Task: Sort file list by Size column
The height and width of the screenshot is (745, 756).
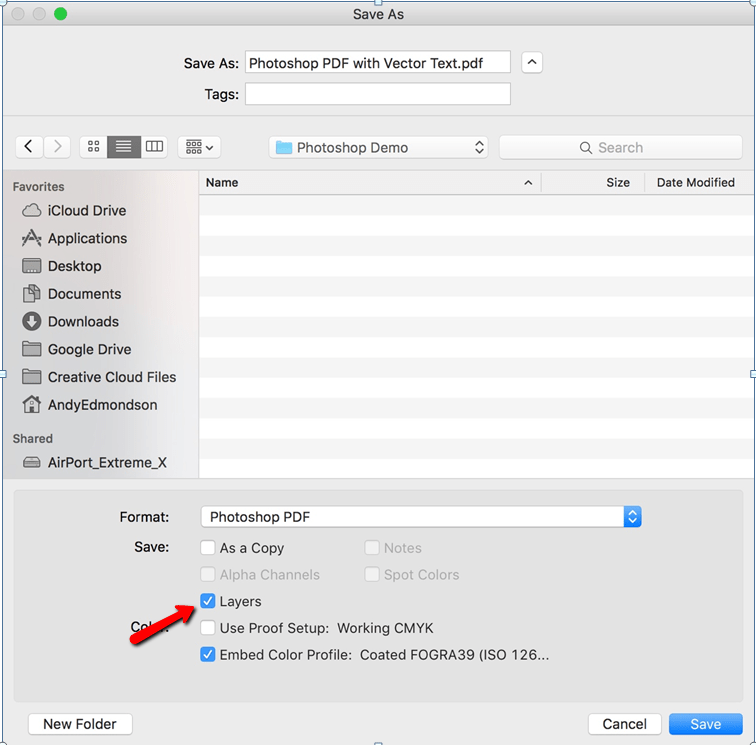Action: [x=593, y=182]
